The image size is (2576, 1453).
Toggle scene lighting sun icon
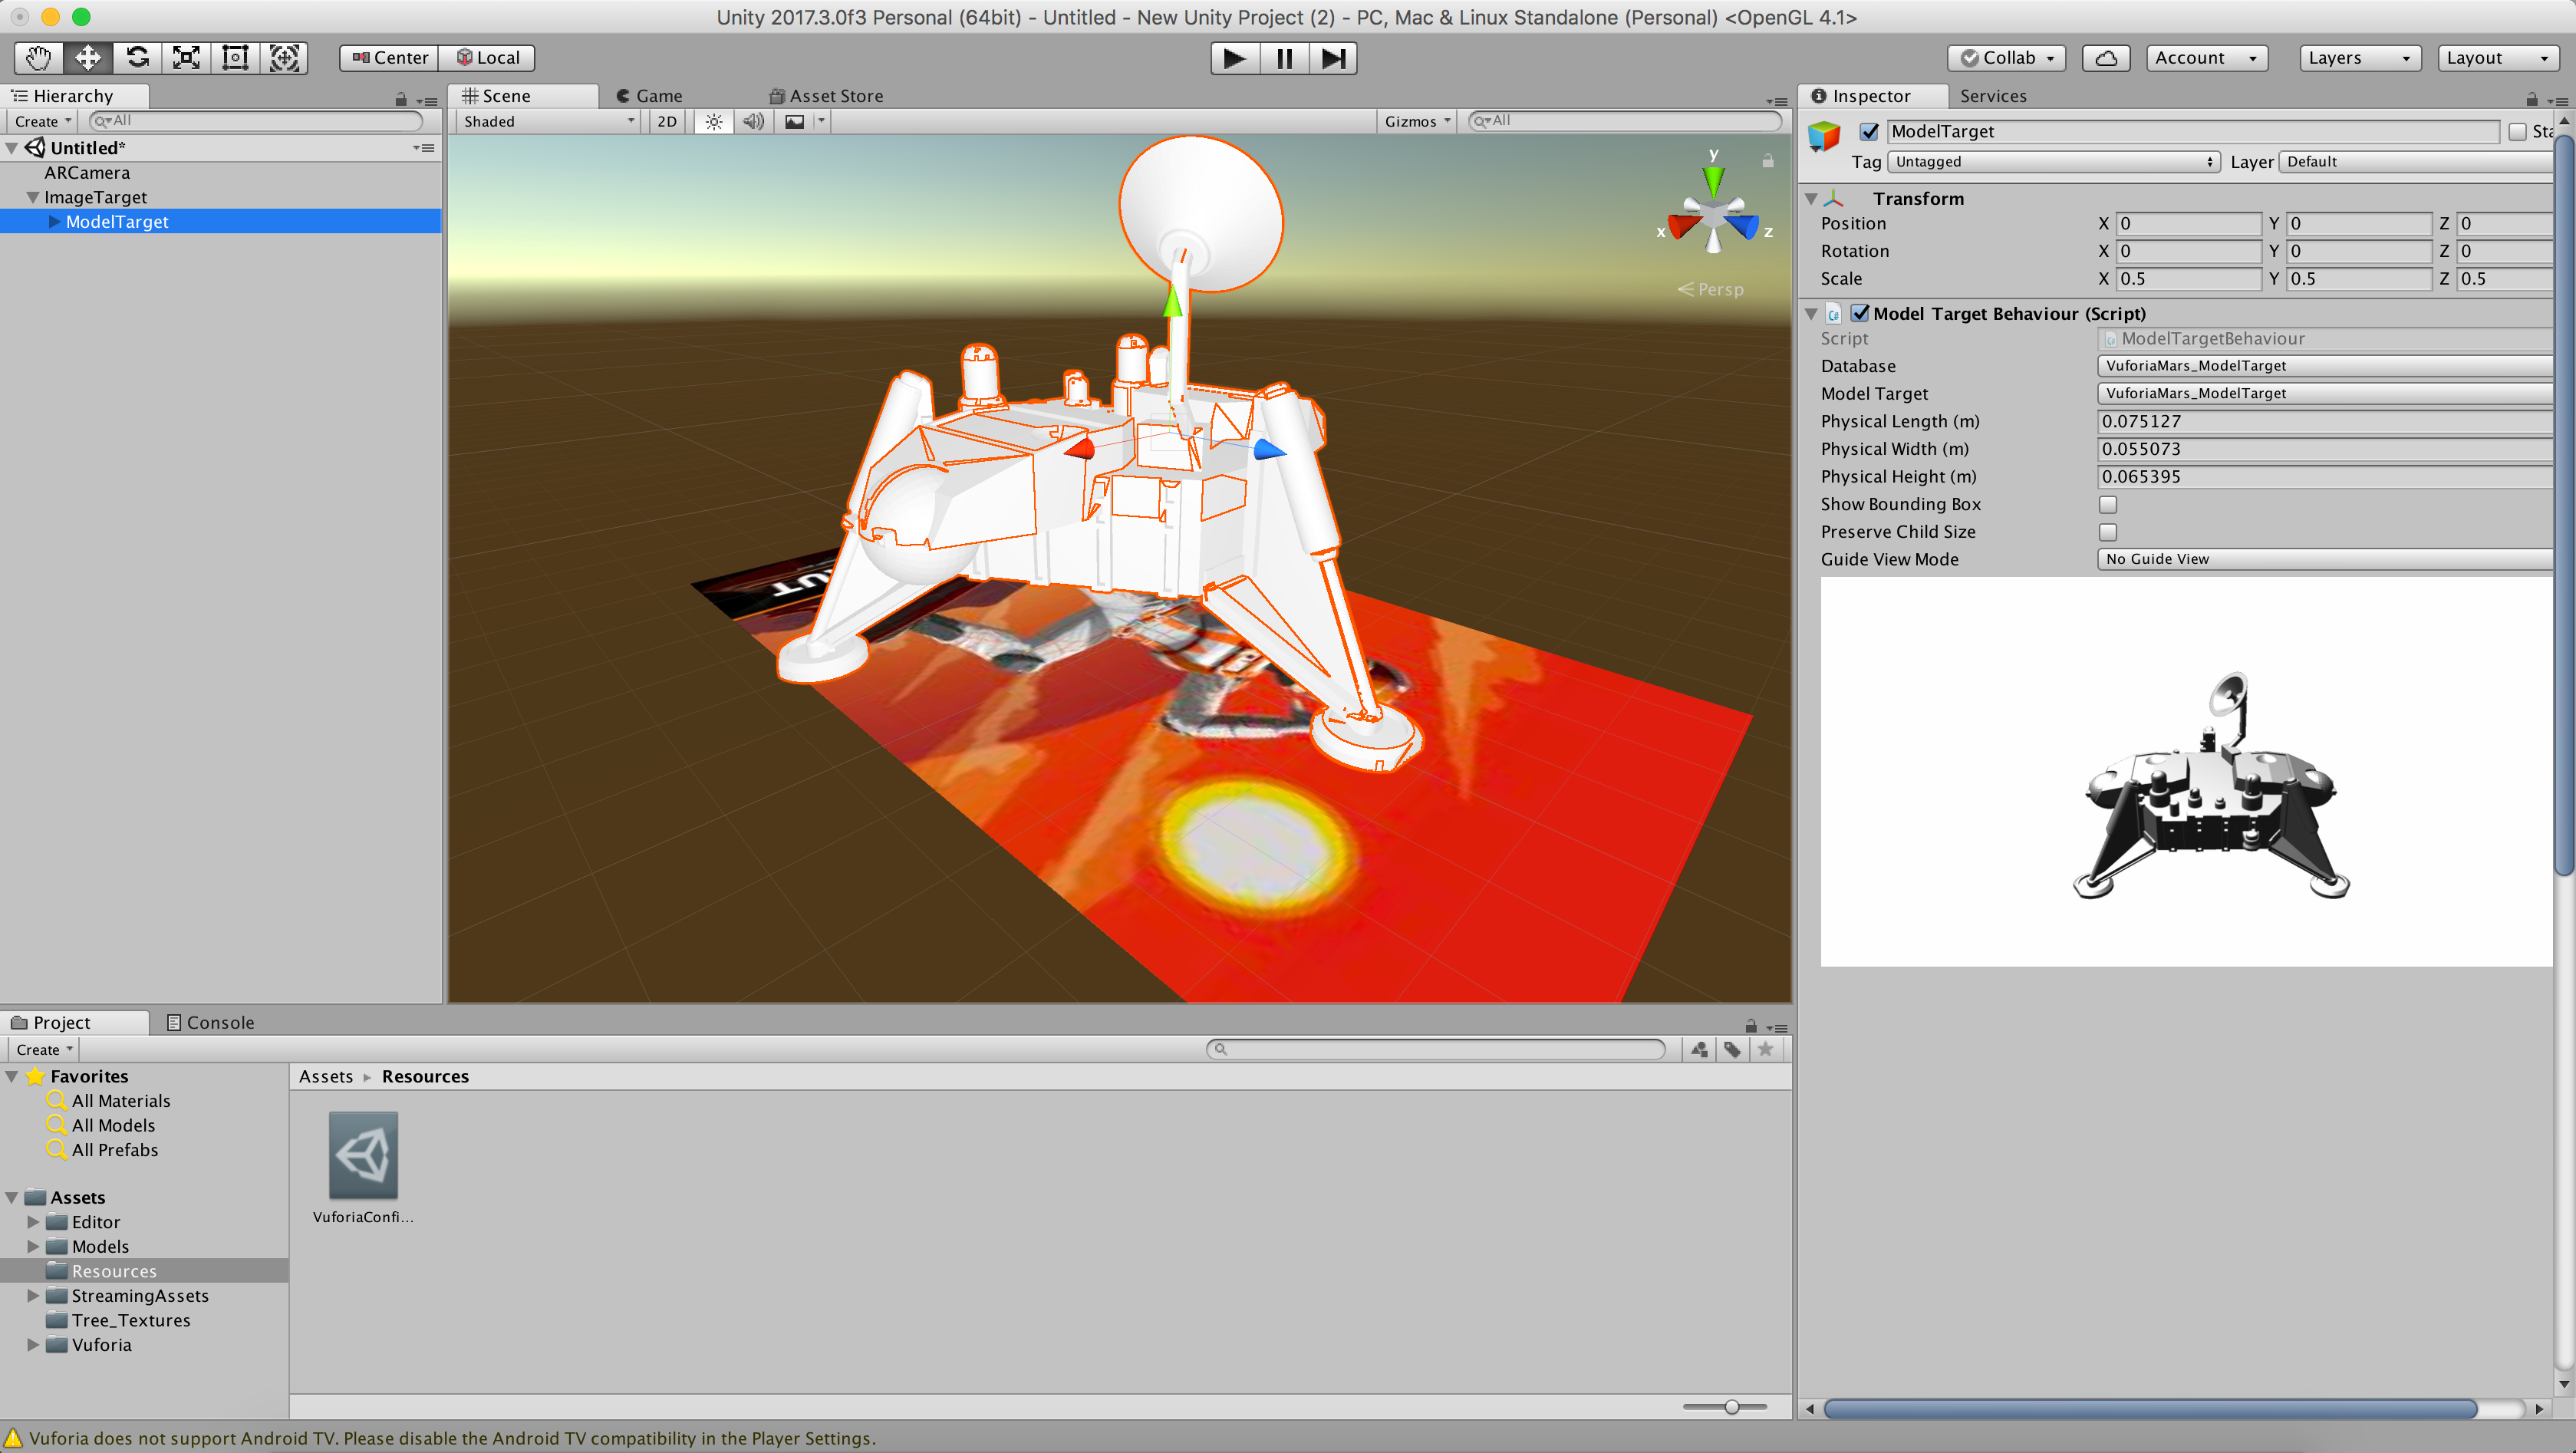(714, 122)
